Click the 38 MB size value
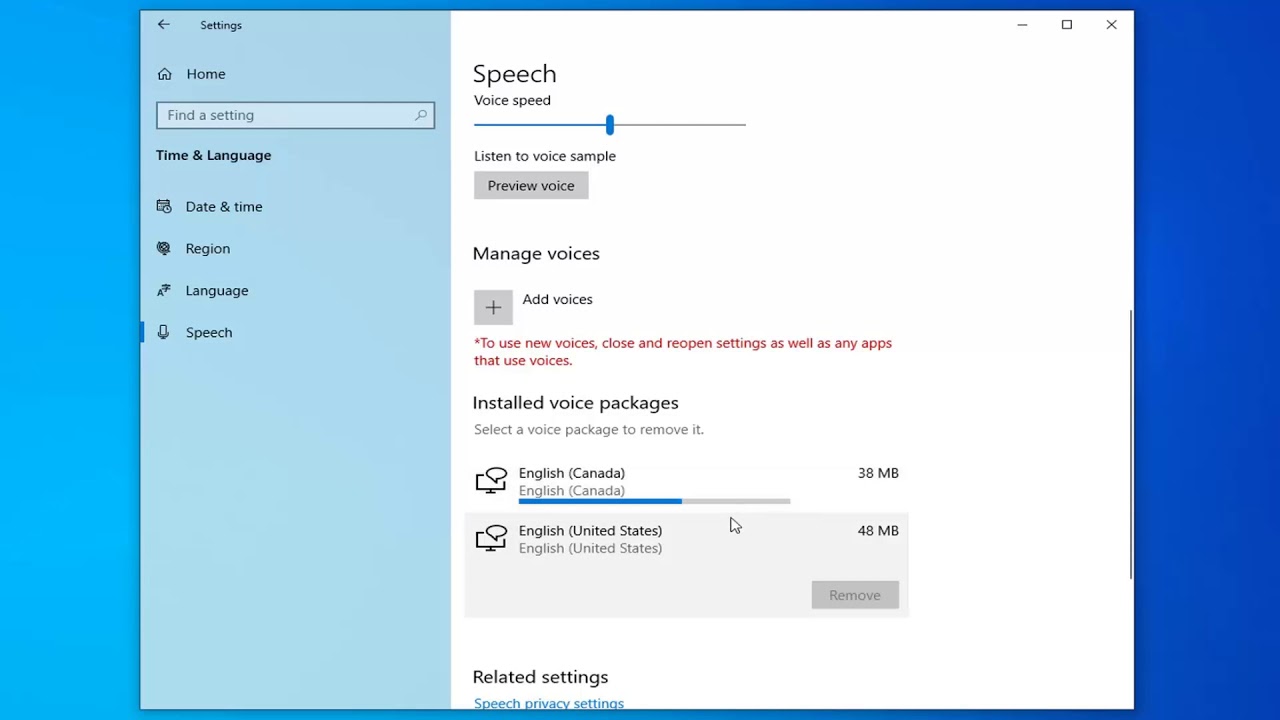 click(878, 473)
